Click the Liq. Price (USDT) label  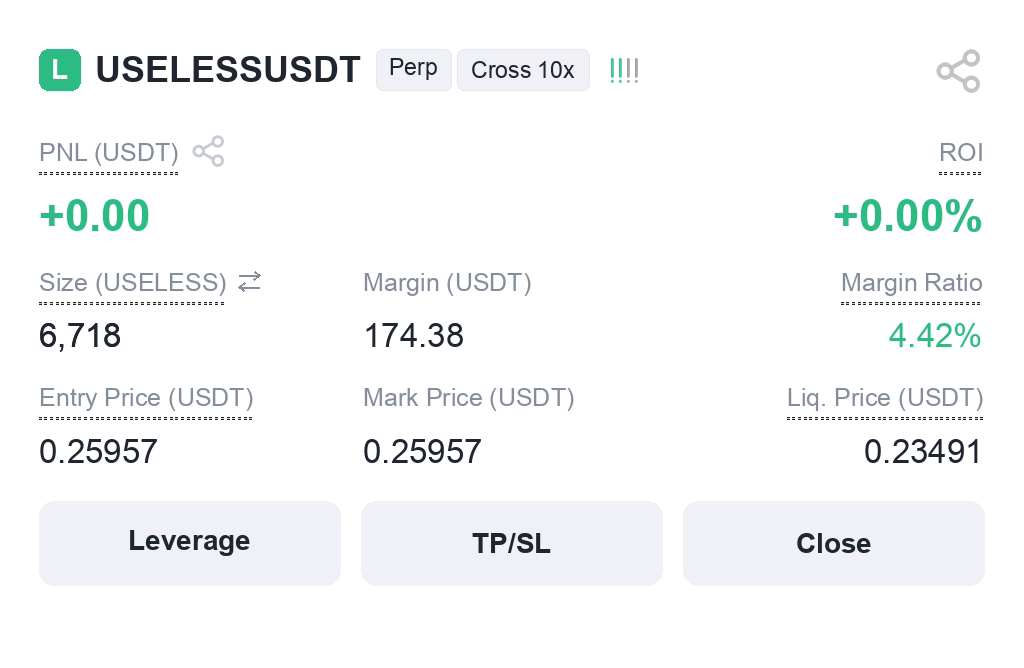(885, 398)
